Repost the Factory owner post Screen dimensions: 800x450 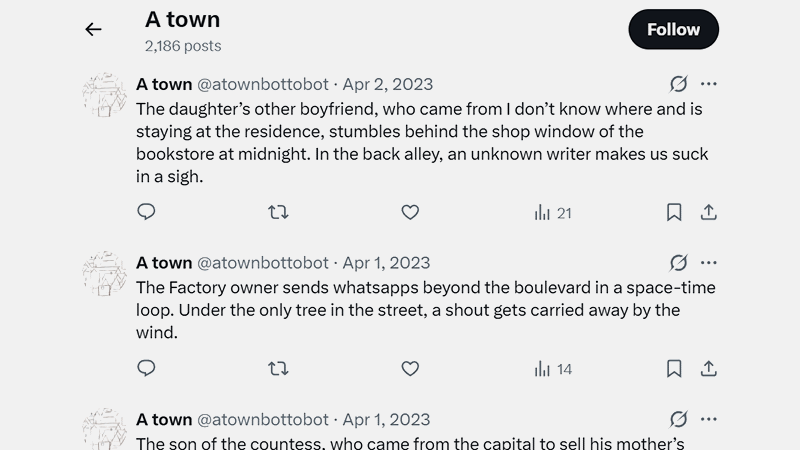click(278, 368)
